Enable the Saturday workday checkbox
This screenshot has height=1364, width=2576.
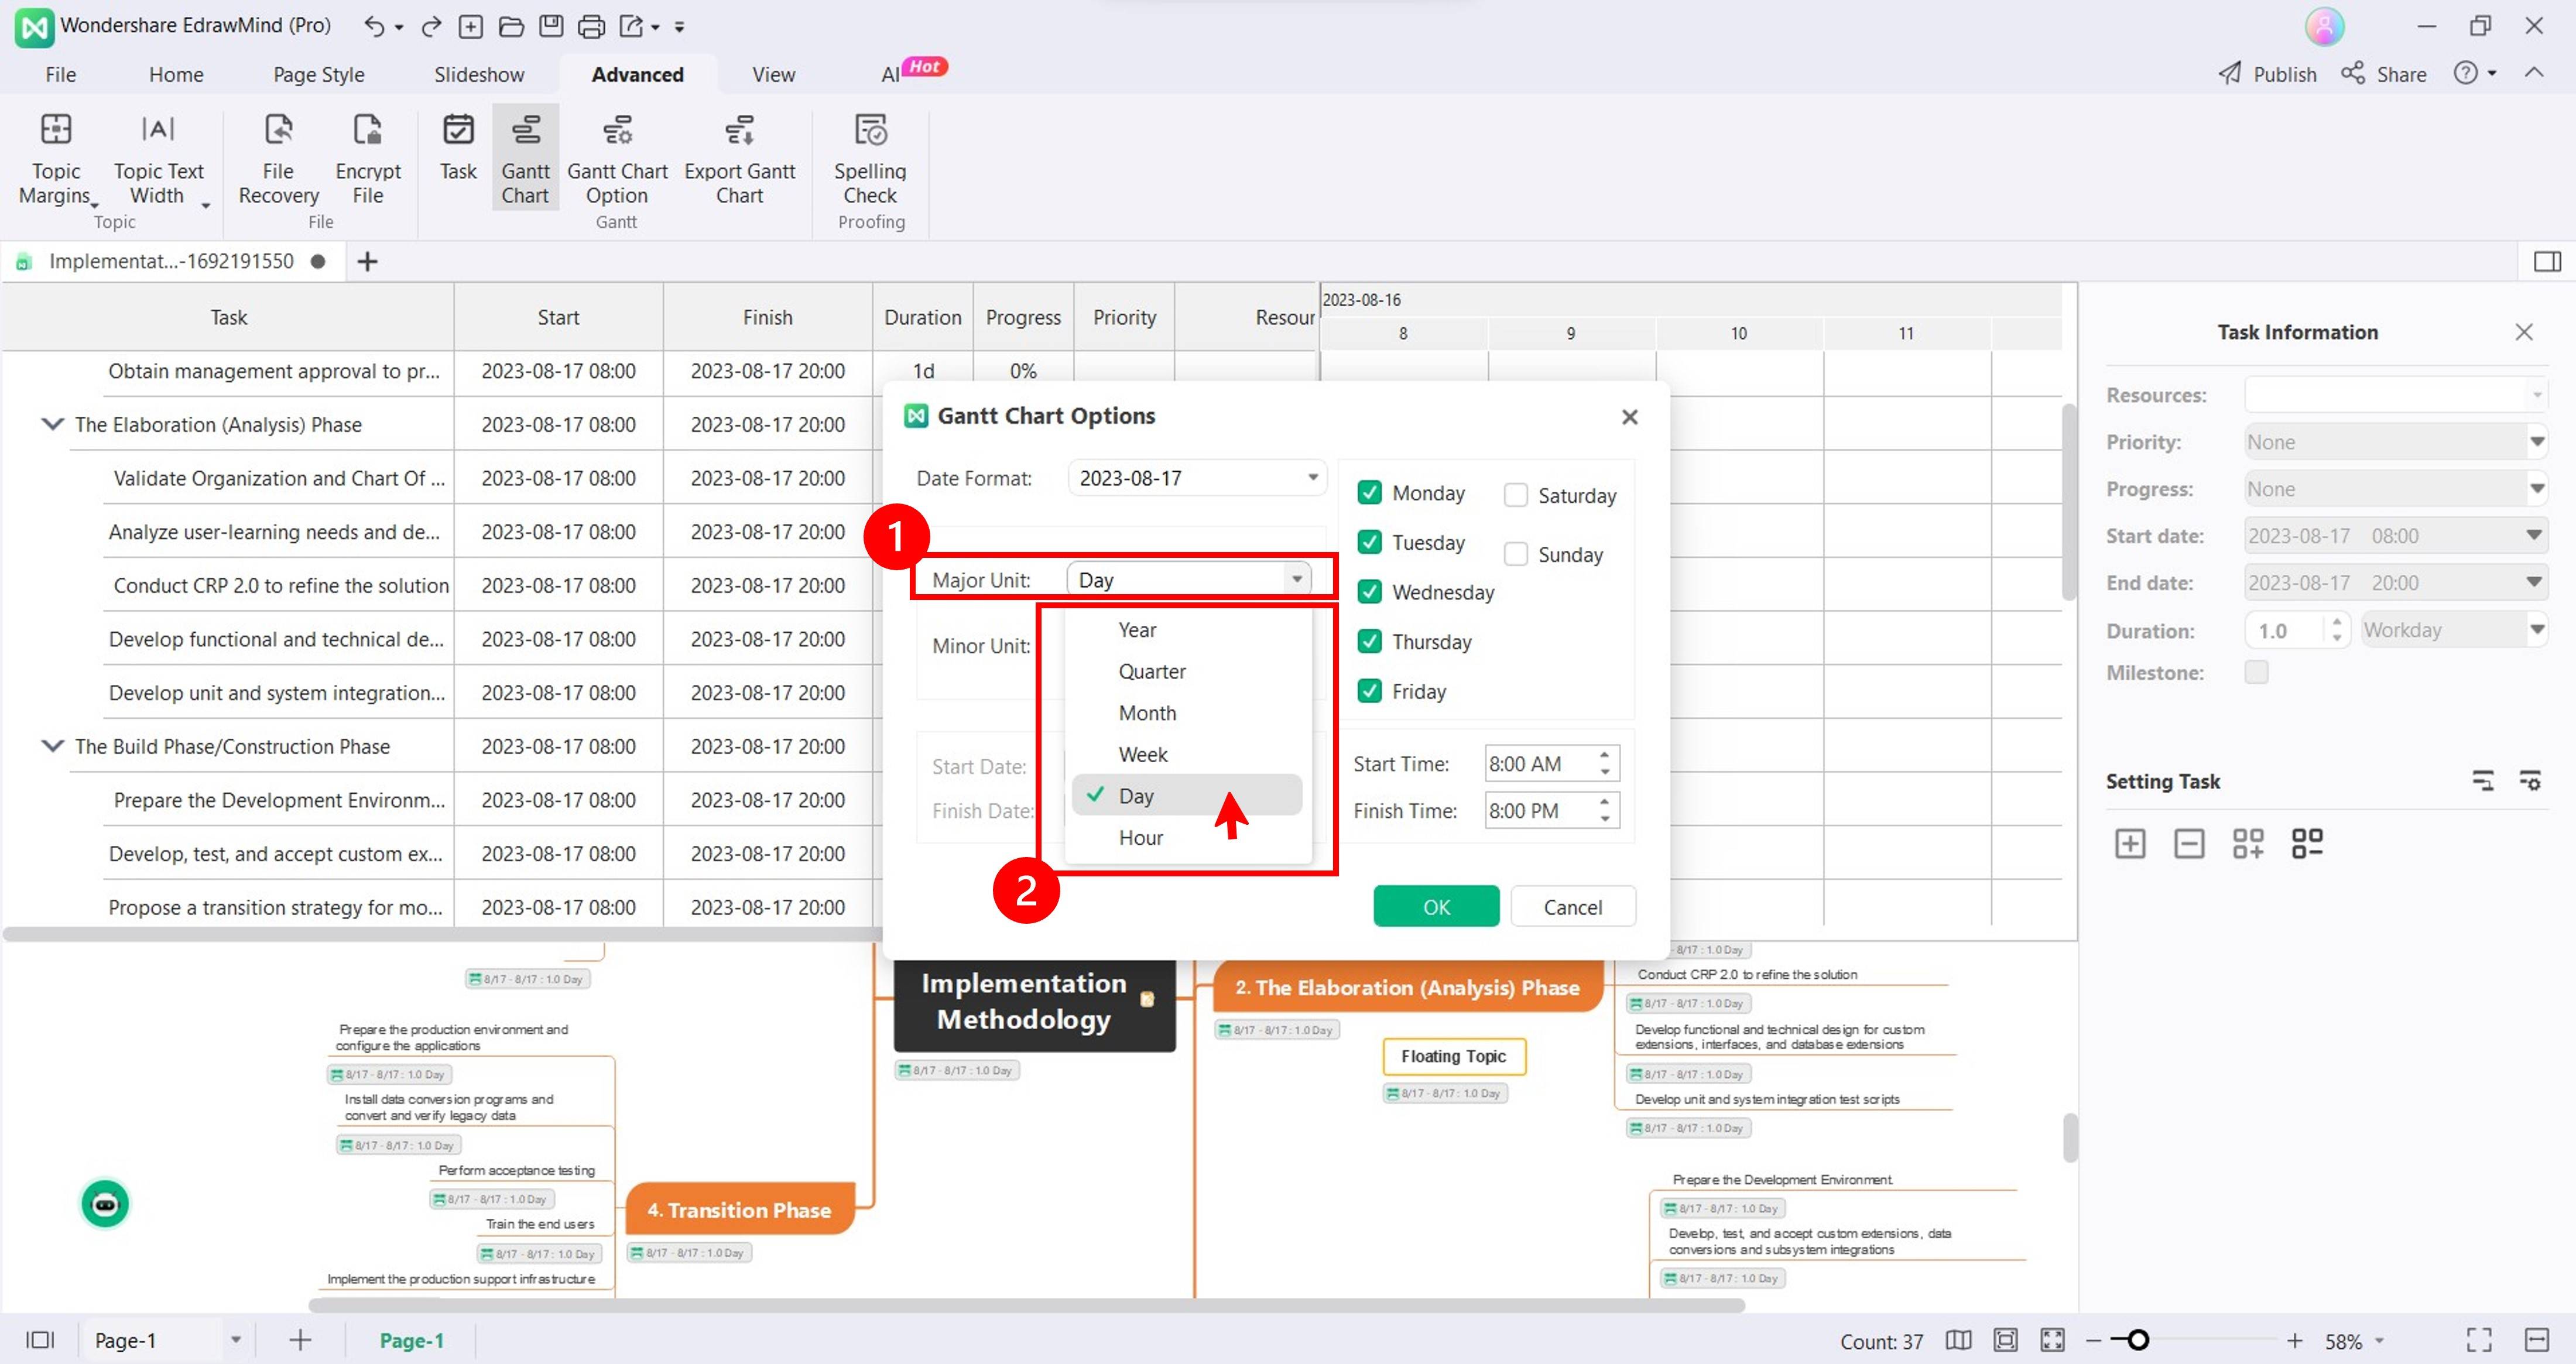(x=1515, y=495)
